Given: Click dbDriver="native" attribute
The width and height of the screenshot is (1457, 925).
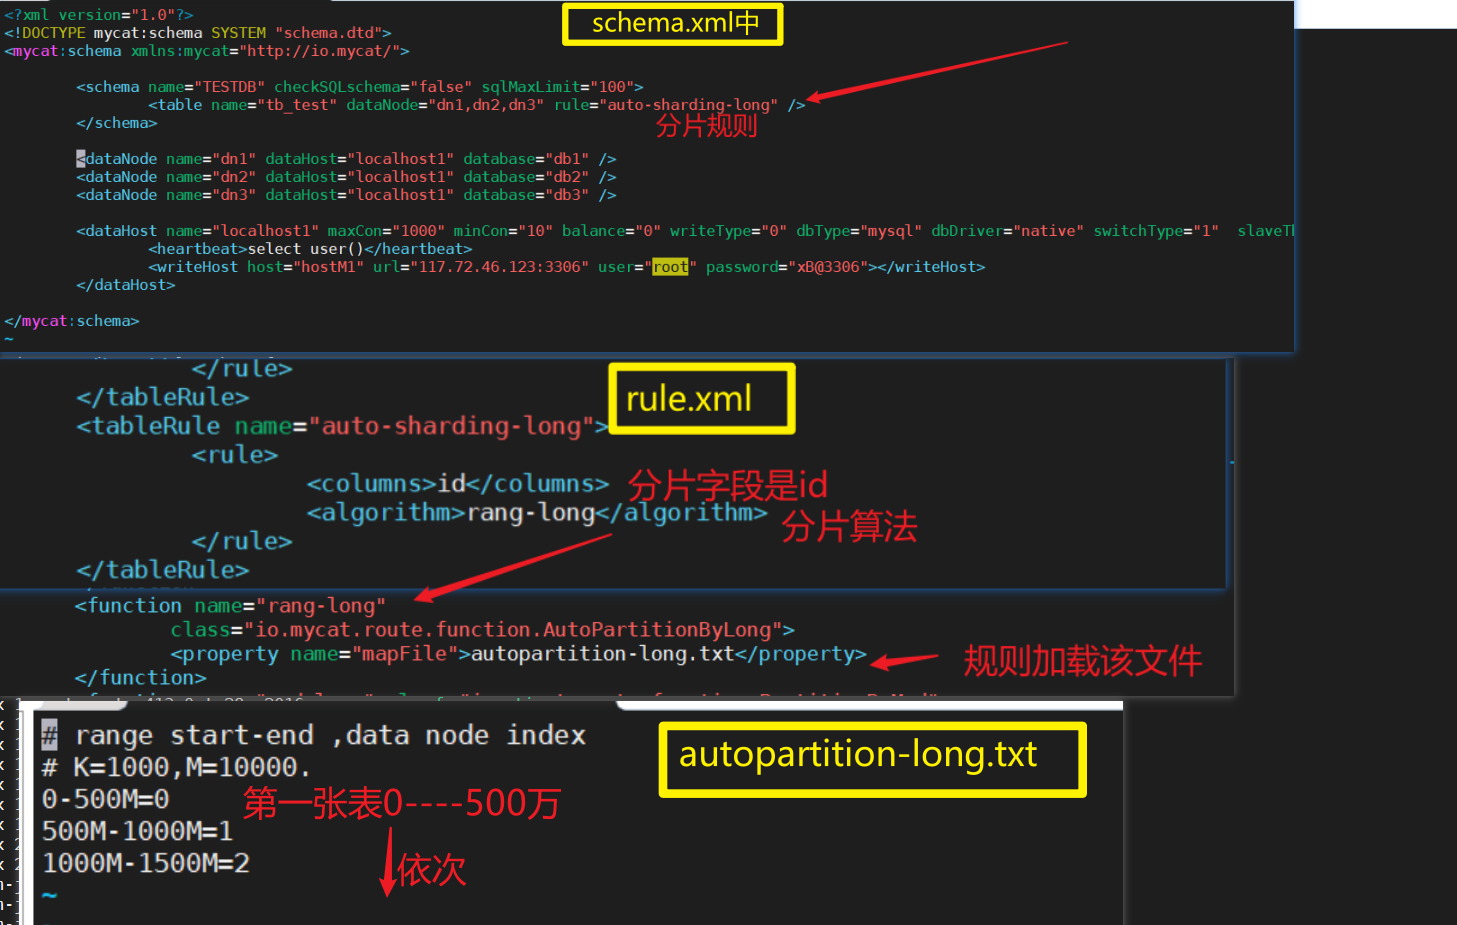Looking at the screenshot, I should 1007,231.
